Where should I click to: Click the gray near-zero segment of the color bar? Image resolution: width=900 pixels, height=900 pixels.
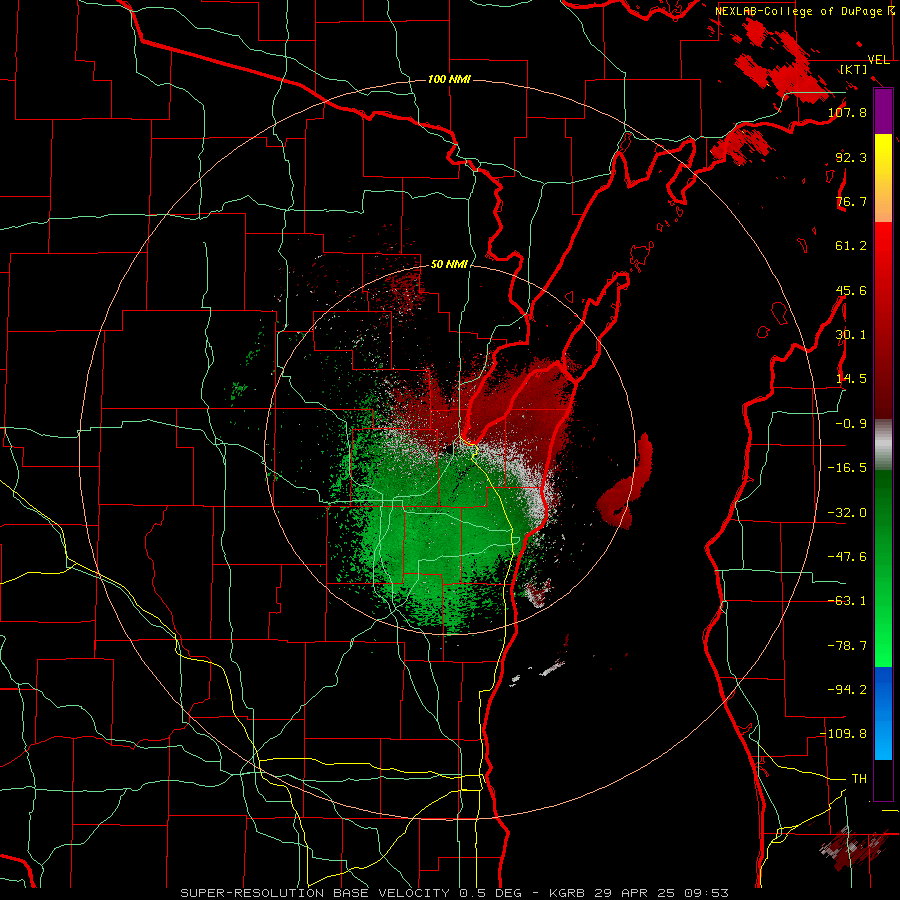click(883, 445)
